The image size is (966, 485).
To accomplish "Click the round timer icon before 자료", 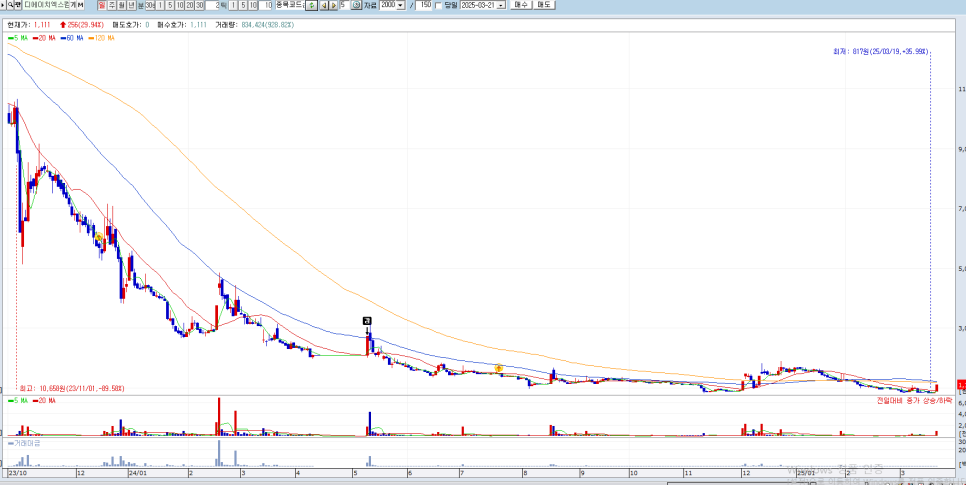I will click(x=356, y=6).
